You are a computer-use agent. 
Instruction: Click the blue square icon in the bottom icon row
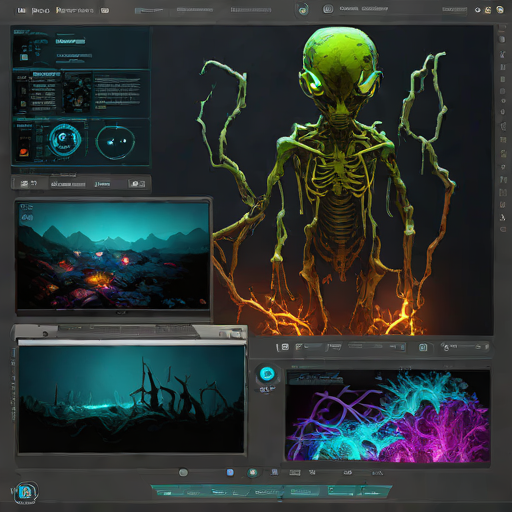click(230, 472)
